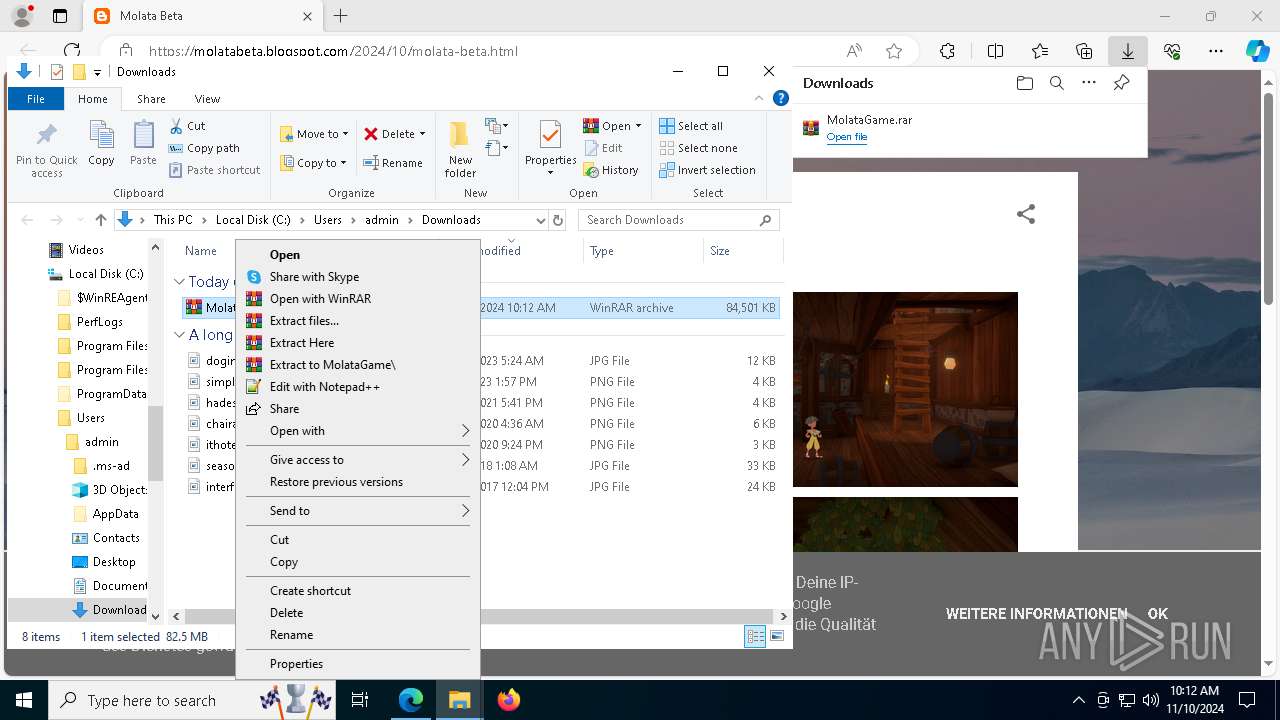Screen dimensions: 1280x720
Task: Choose Open with WinRAR
Action: point(320,299)
